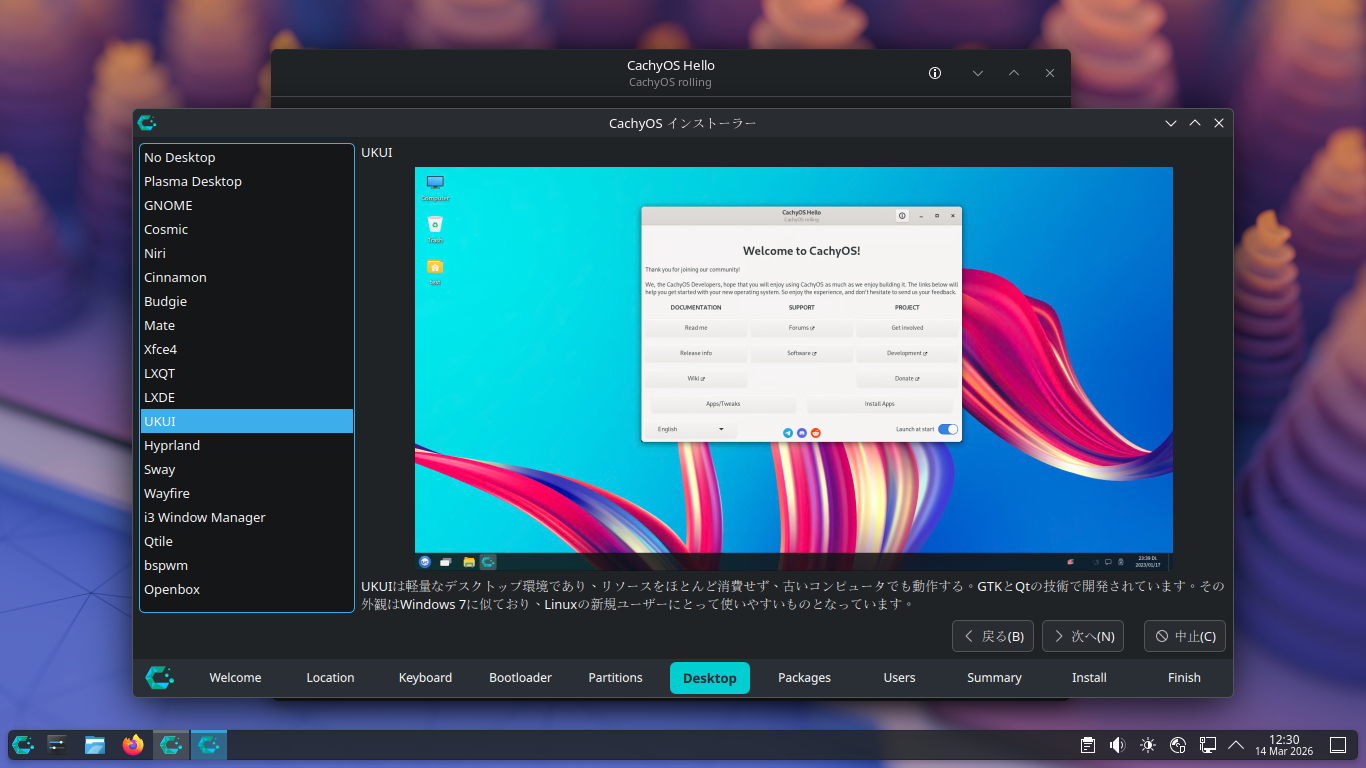The height and width of the screenshot is (768, 1366).
Task: Choose Hyprland from the desktop list
Action: [x=247, y=445]
